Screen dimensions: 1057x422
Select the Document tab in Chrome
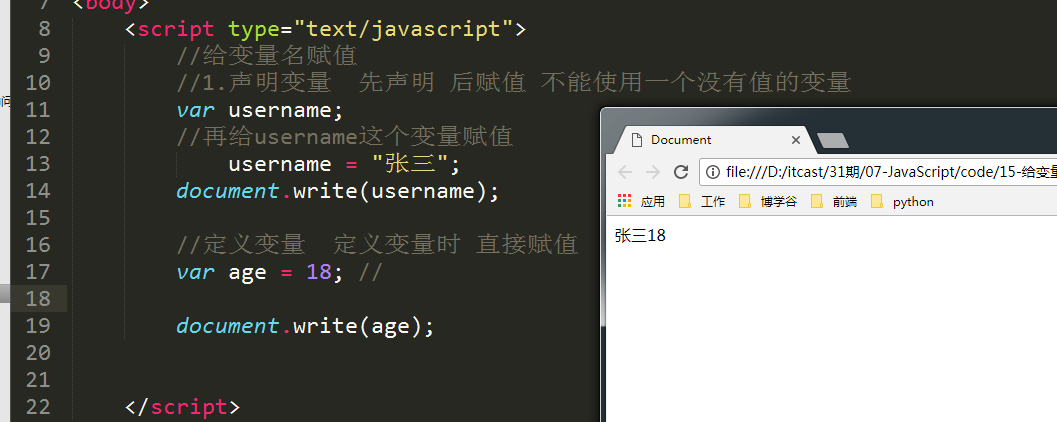click(713, 140)
